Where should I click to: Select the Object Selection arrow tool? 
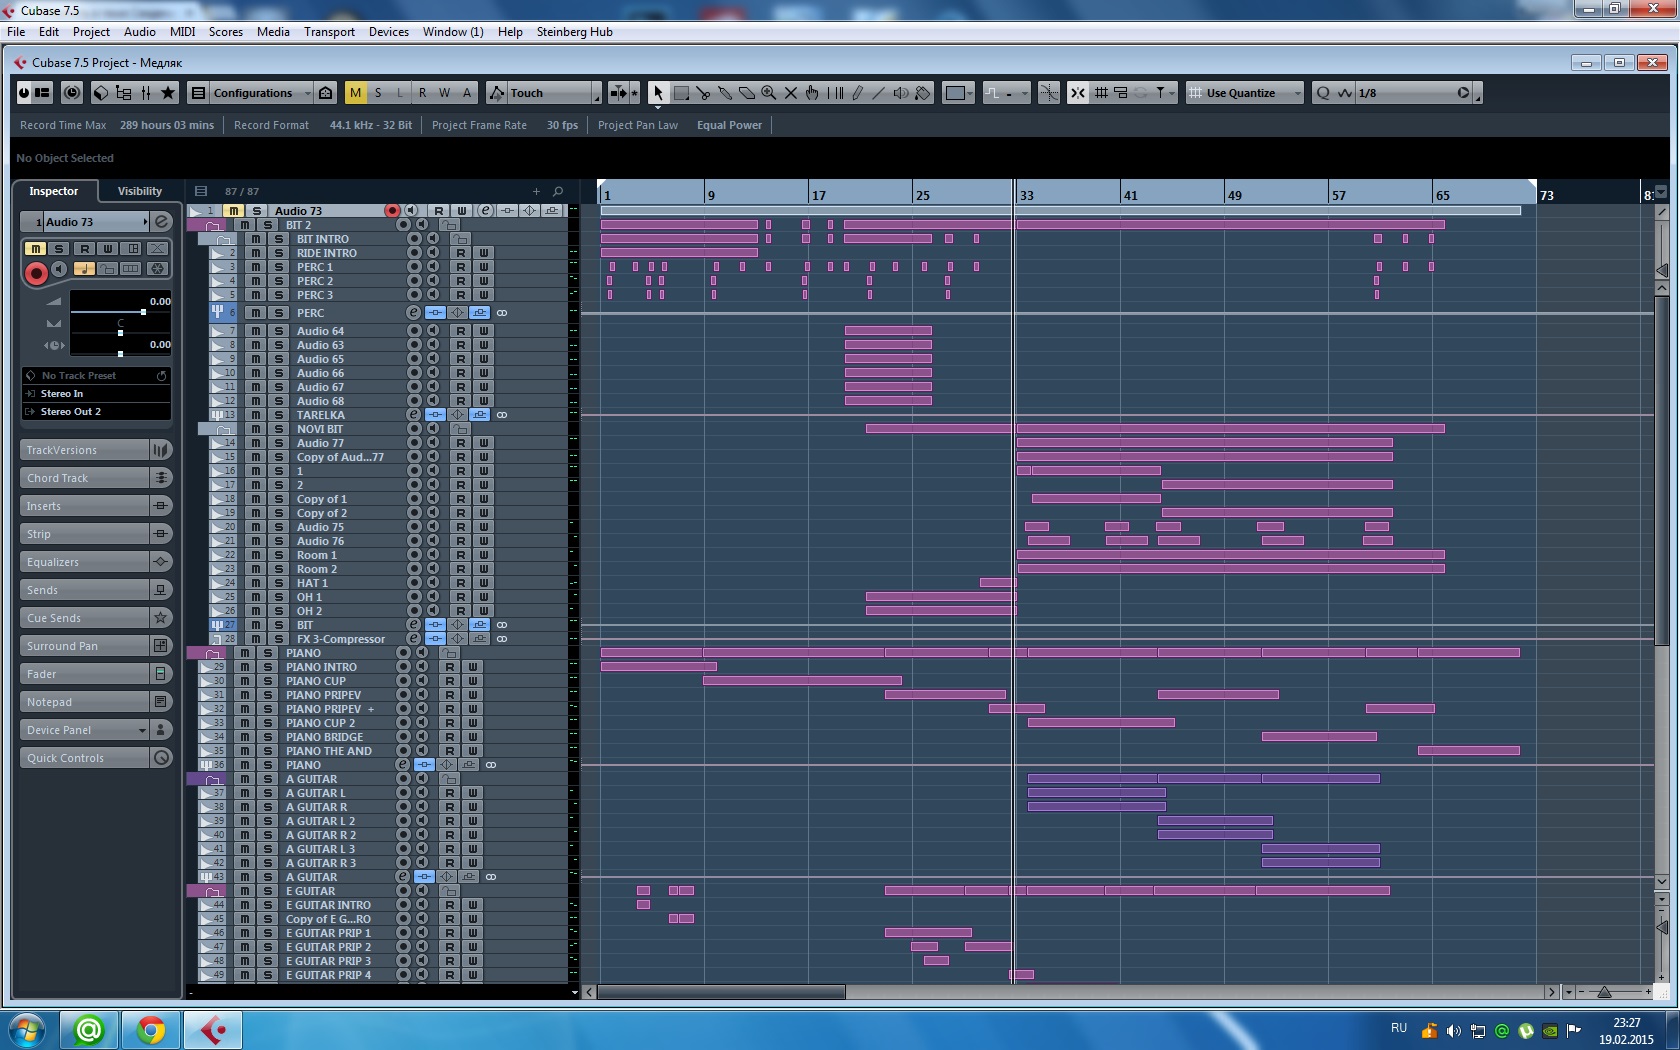[658, 93]
